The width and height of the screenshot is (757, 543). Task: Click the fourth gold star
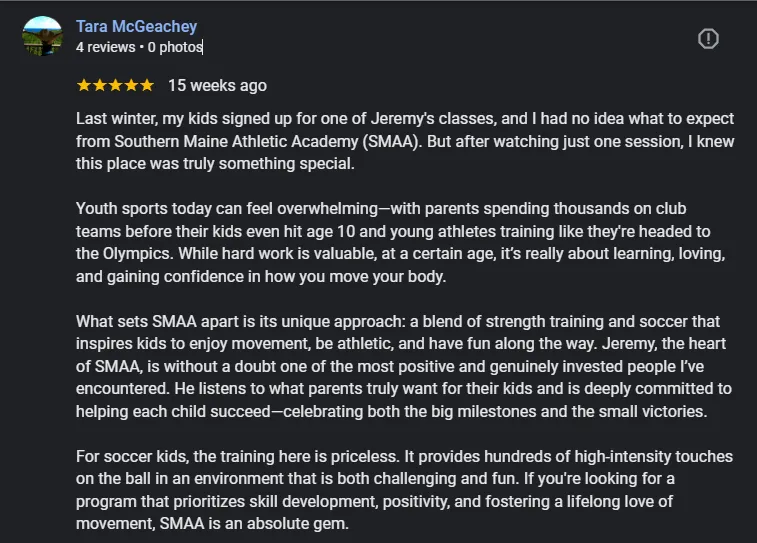point(131,85)
